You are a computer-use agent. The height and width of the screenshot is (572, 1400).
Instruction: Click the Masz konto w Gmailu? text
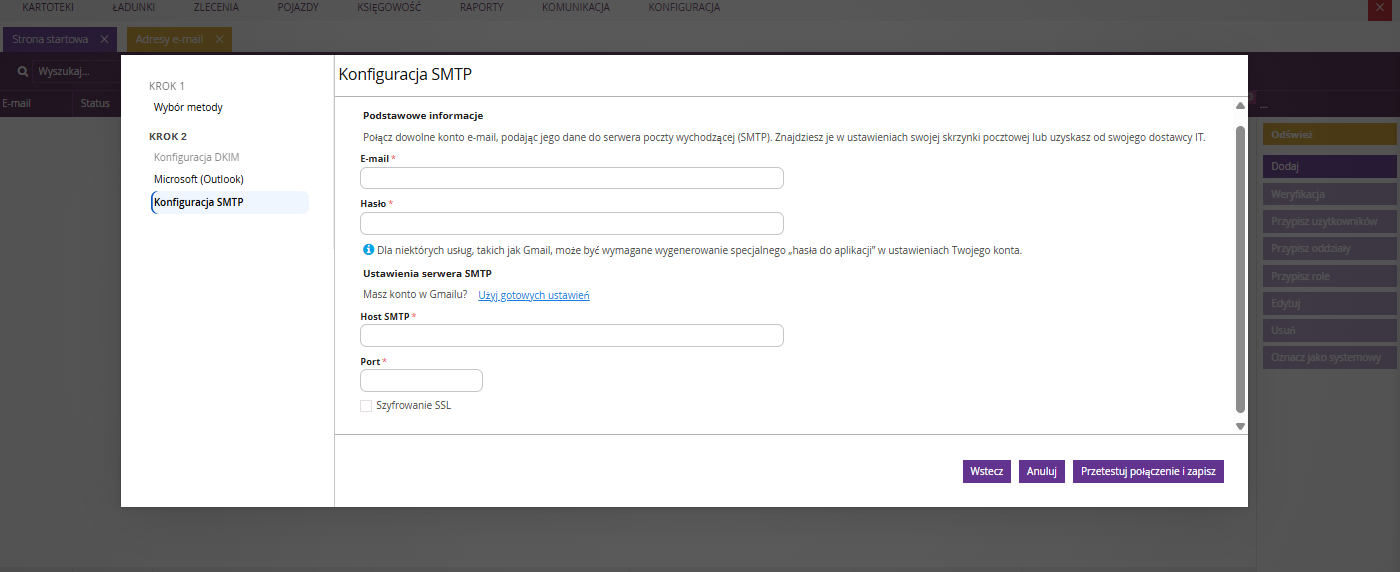[415, 294]
